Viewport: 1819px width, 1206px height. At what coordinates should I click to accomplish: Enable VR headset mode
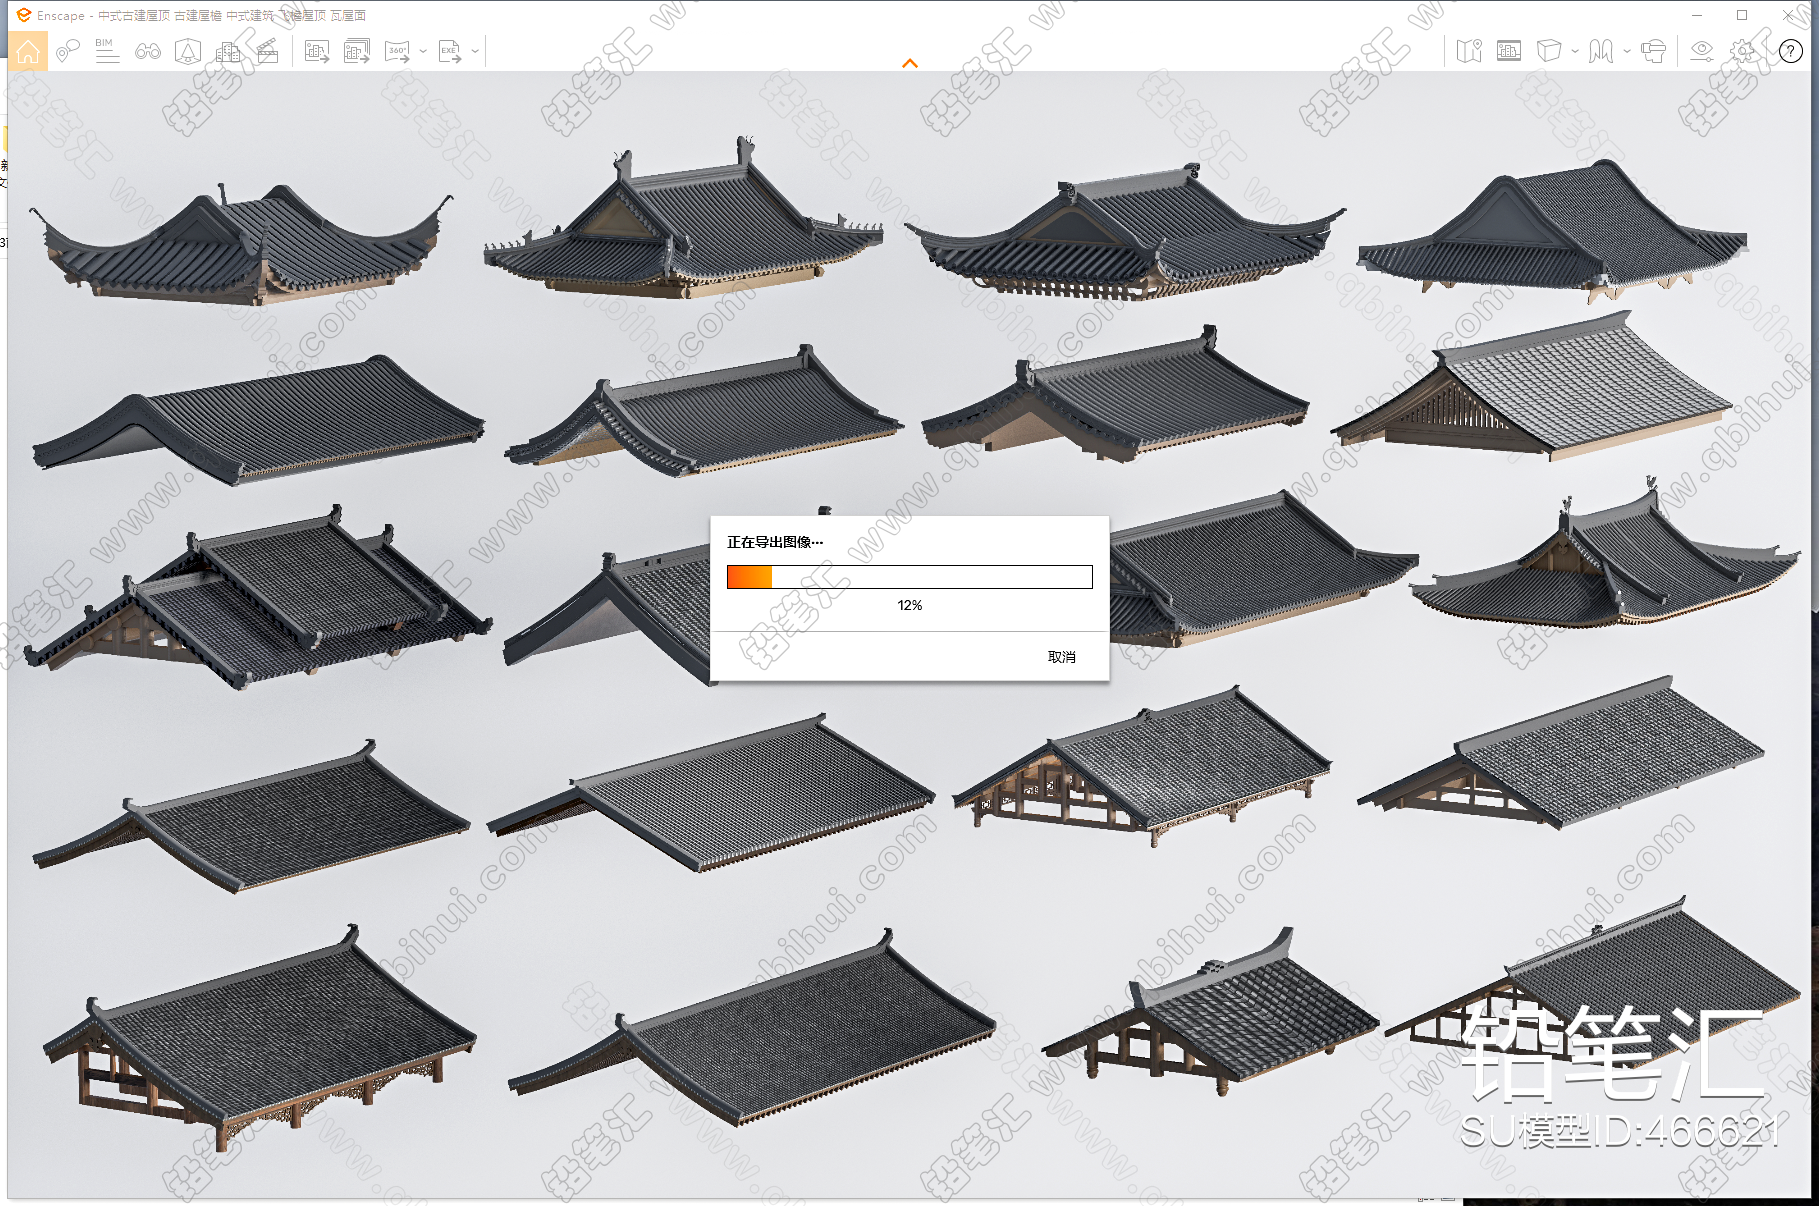[1654, 51]
